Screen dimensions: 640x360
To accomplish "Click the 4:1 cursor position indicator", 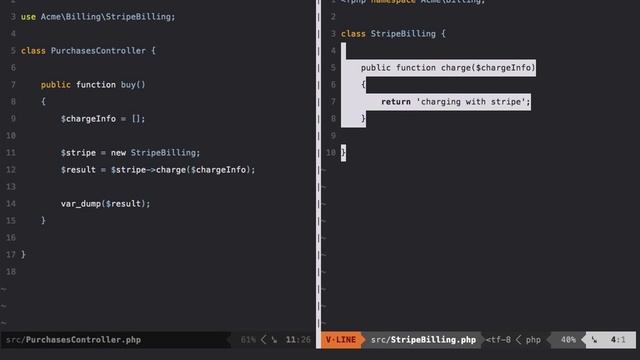I will coord(618,340).
